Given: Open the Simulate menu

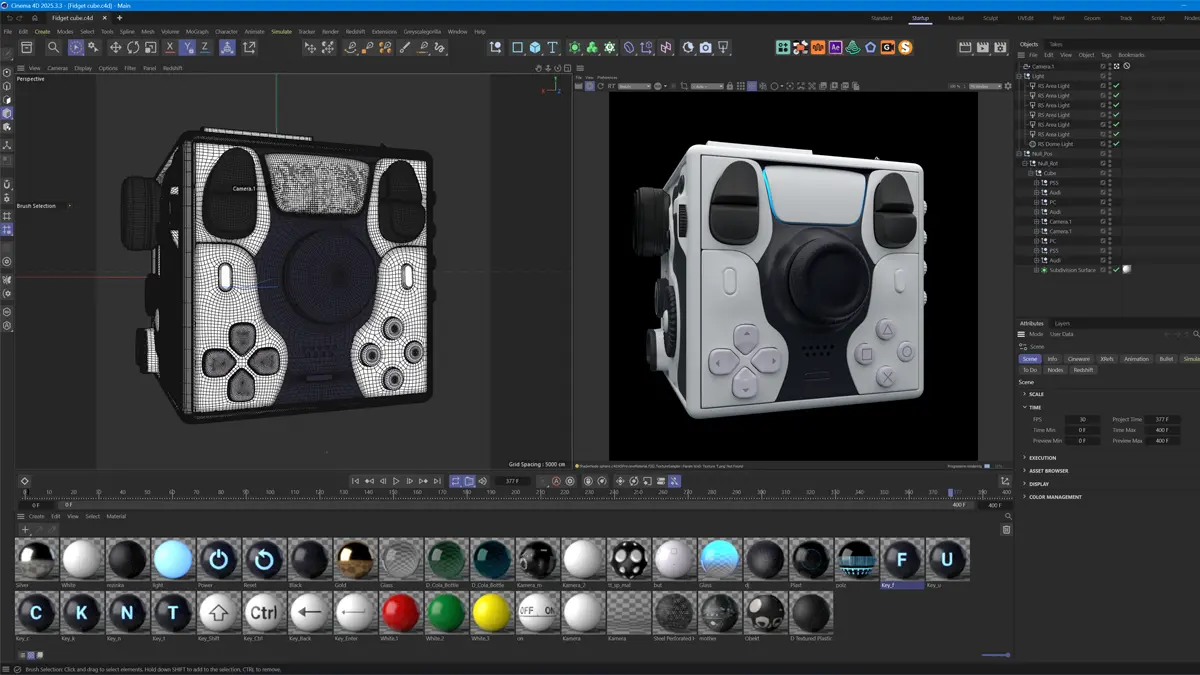Looking at the screenshot, I should [x=282, y=31].
